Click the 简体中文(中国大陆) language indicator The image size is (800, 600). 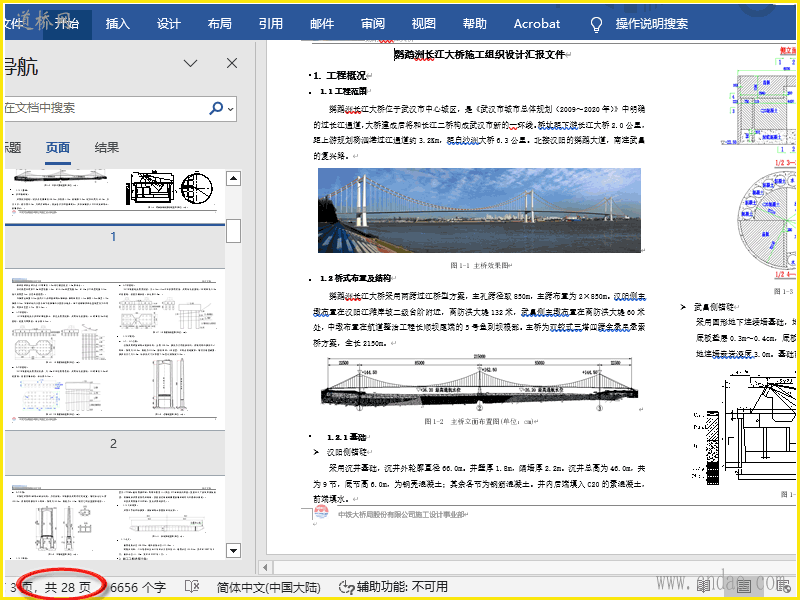tap(268, 587)
